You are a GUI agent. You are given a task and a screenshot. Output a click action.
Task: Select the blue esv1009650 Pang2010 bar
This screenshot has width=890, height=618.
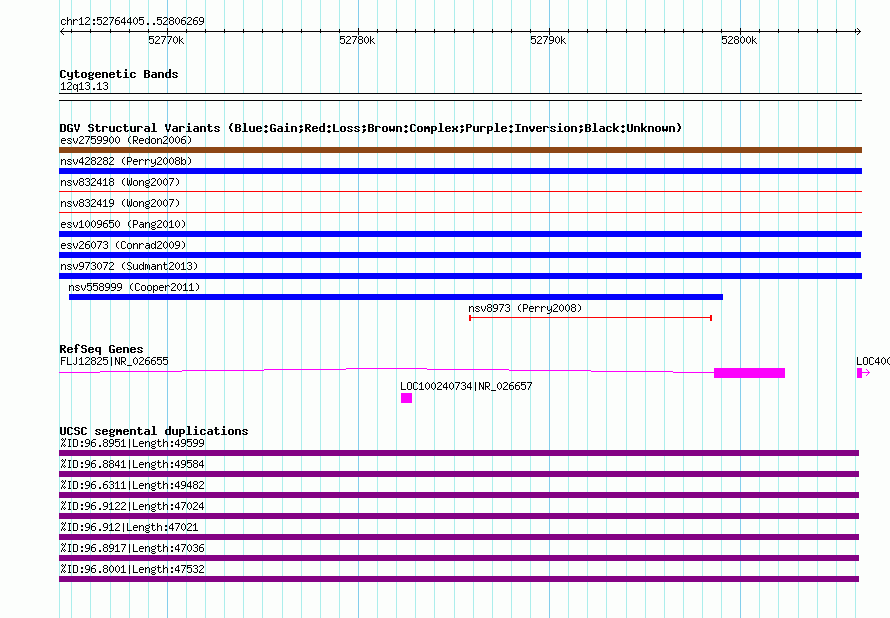(x=460, y=234)
